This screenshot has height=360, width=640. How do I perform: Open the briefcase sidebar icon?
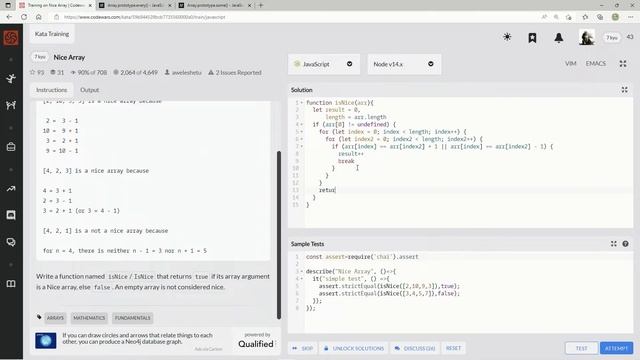(11, 147)
